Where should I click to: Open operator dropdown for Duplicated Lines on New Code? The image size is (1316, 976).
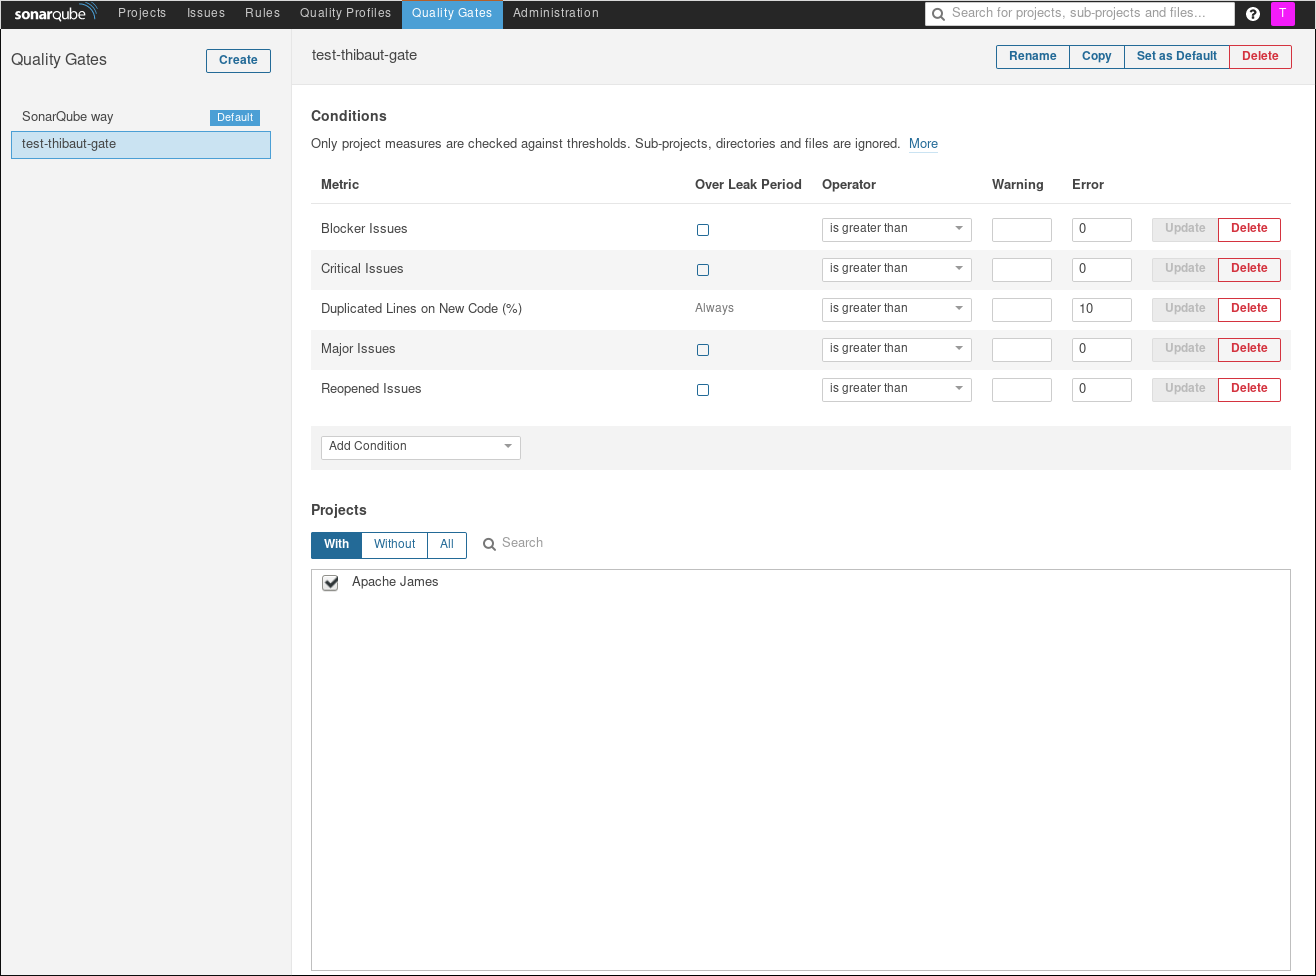(897, 309)
